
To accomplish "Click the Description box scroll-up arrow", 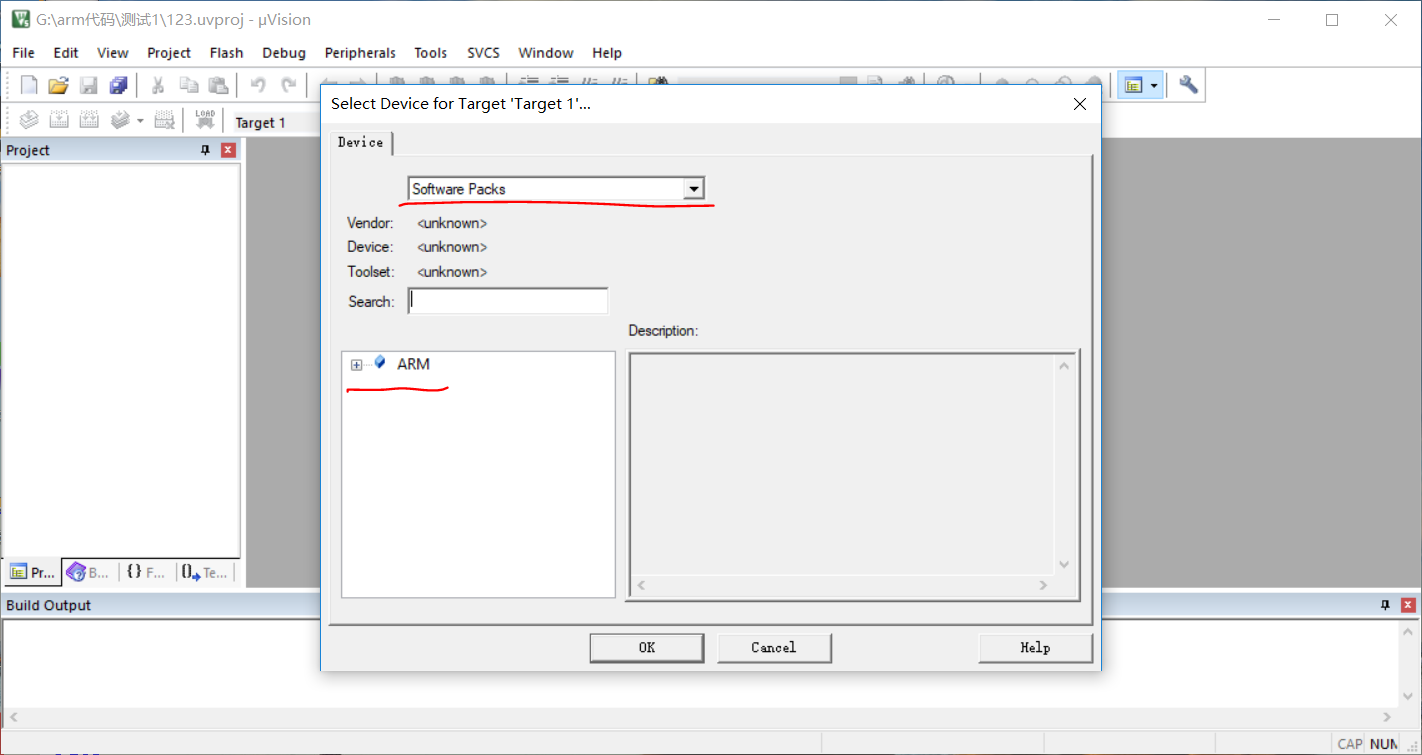I will click(1064, 366).
